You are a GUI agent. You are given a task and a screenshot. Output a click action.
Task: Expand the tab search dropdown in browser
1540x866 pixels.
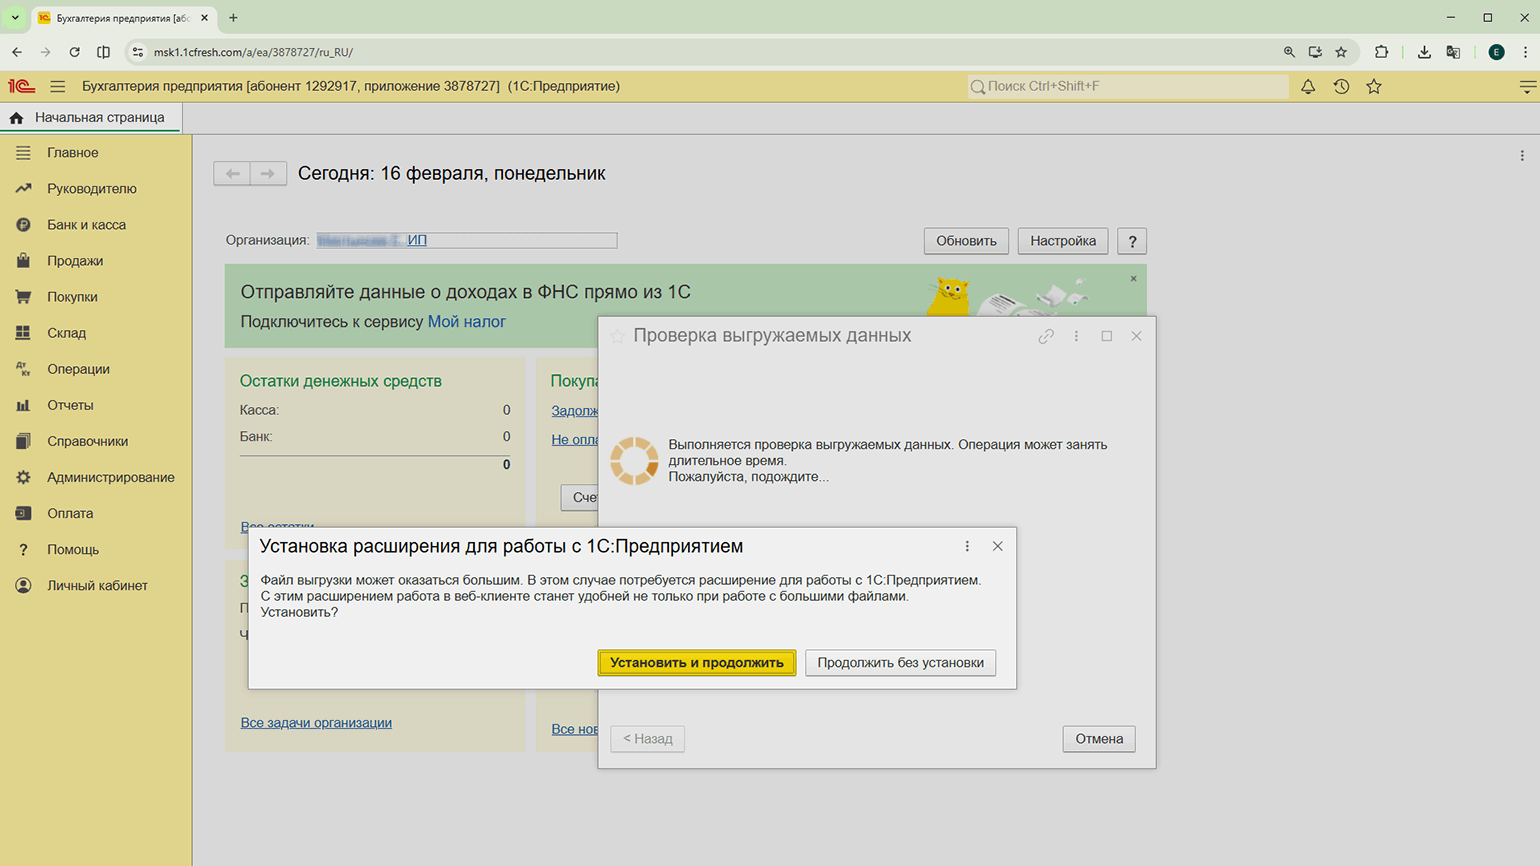15,18
